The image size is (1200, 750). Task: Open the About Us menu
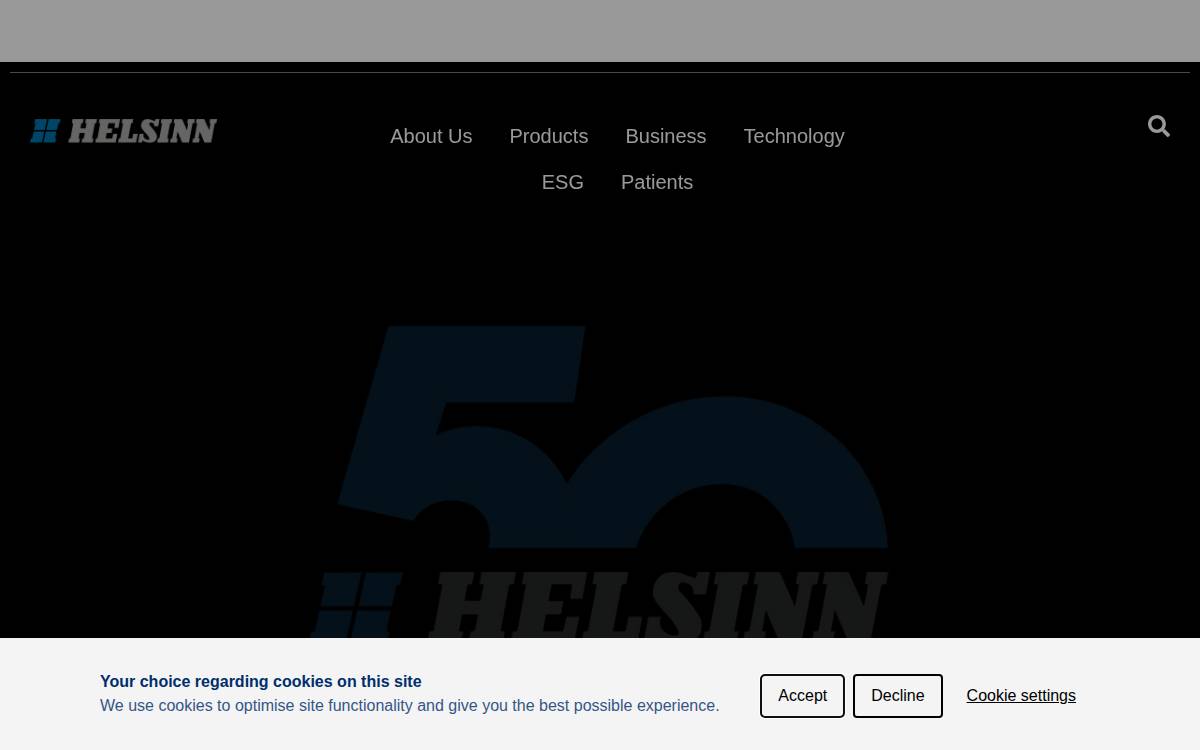pos(431,136)
